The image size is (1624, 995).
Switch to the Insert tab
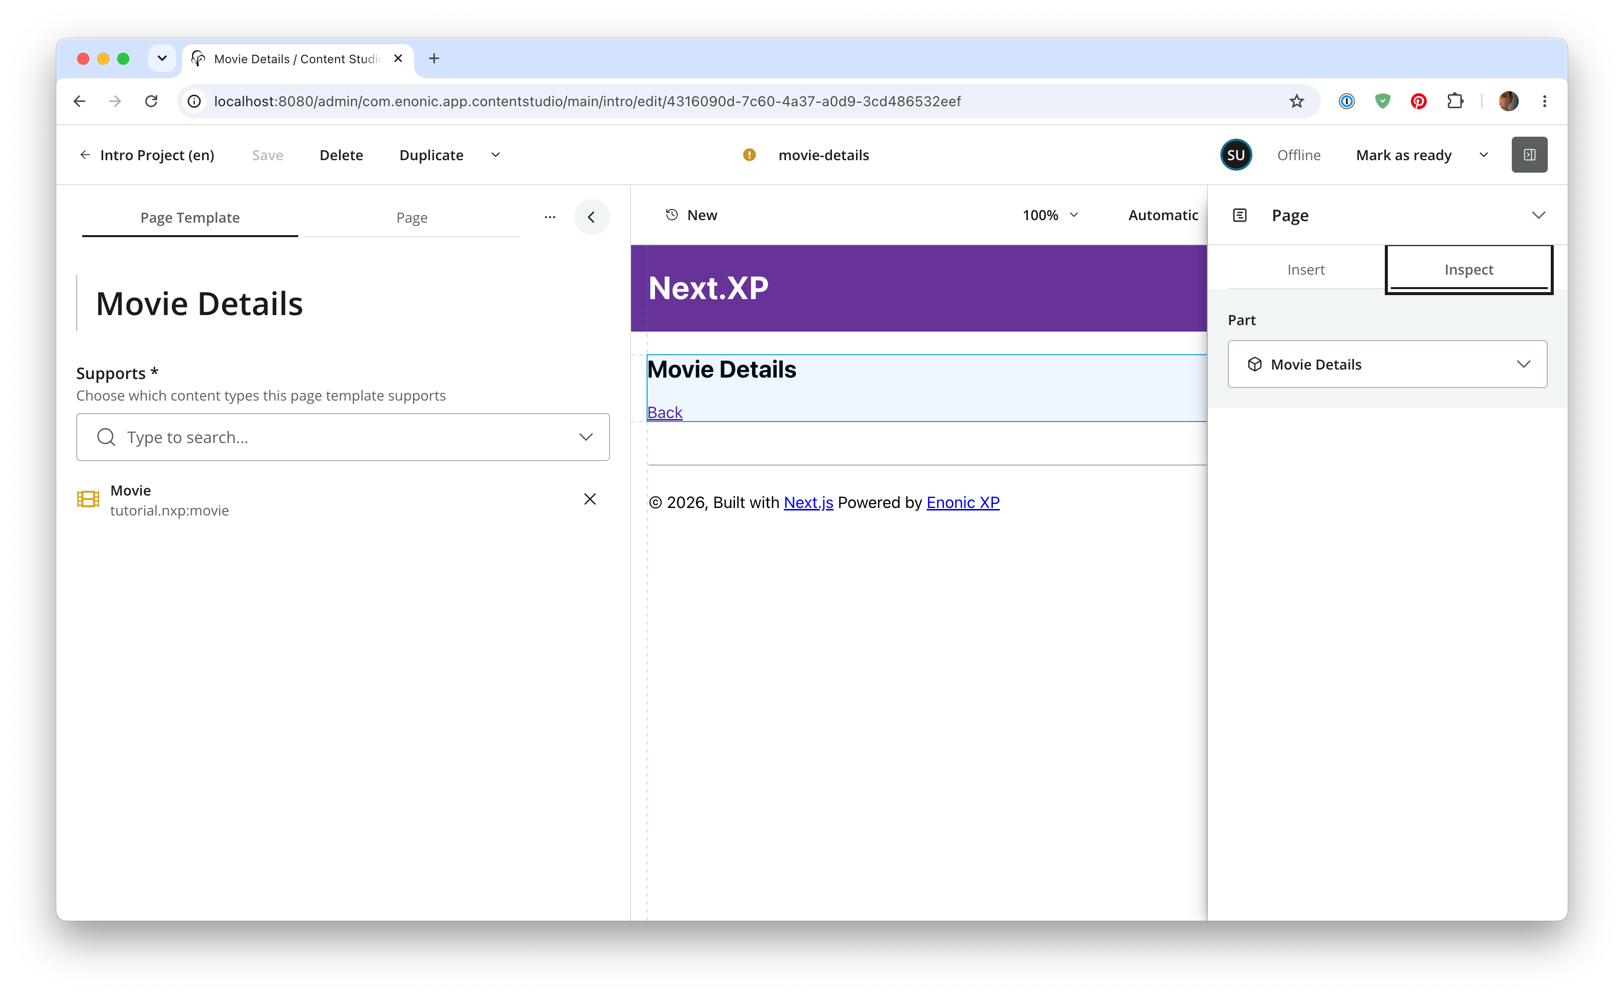[x=1306, y=269]
